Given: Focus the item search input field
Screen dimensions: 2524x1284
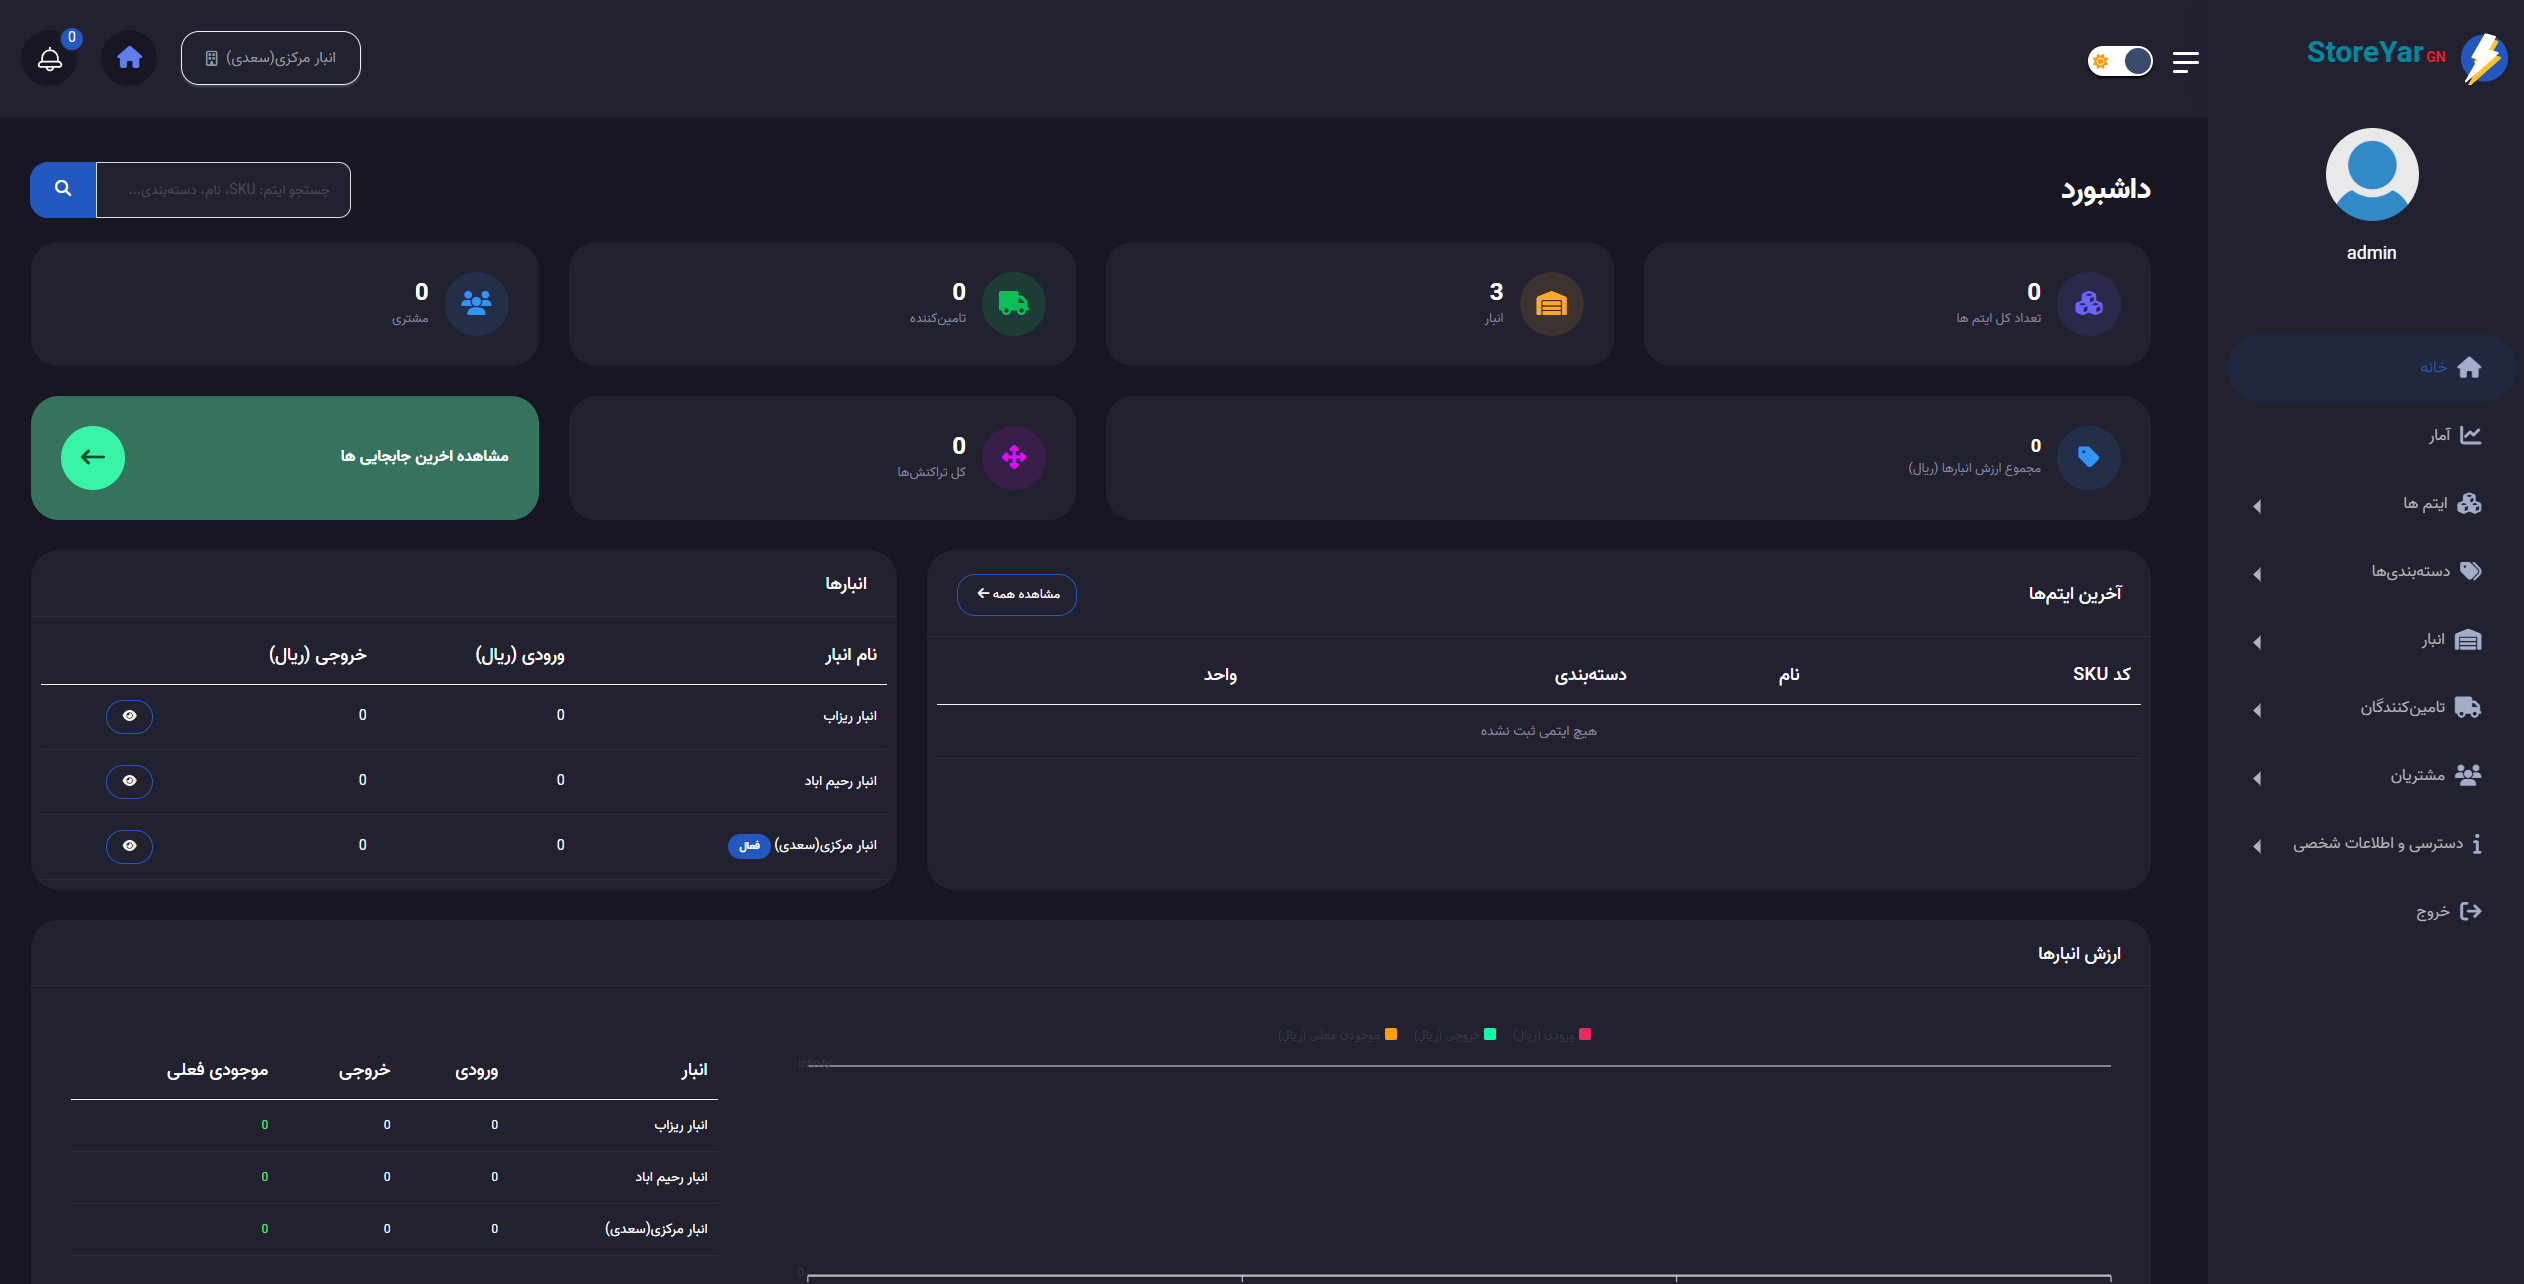Looking at the screenshot, I should (223, 189).
